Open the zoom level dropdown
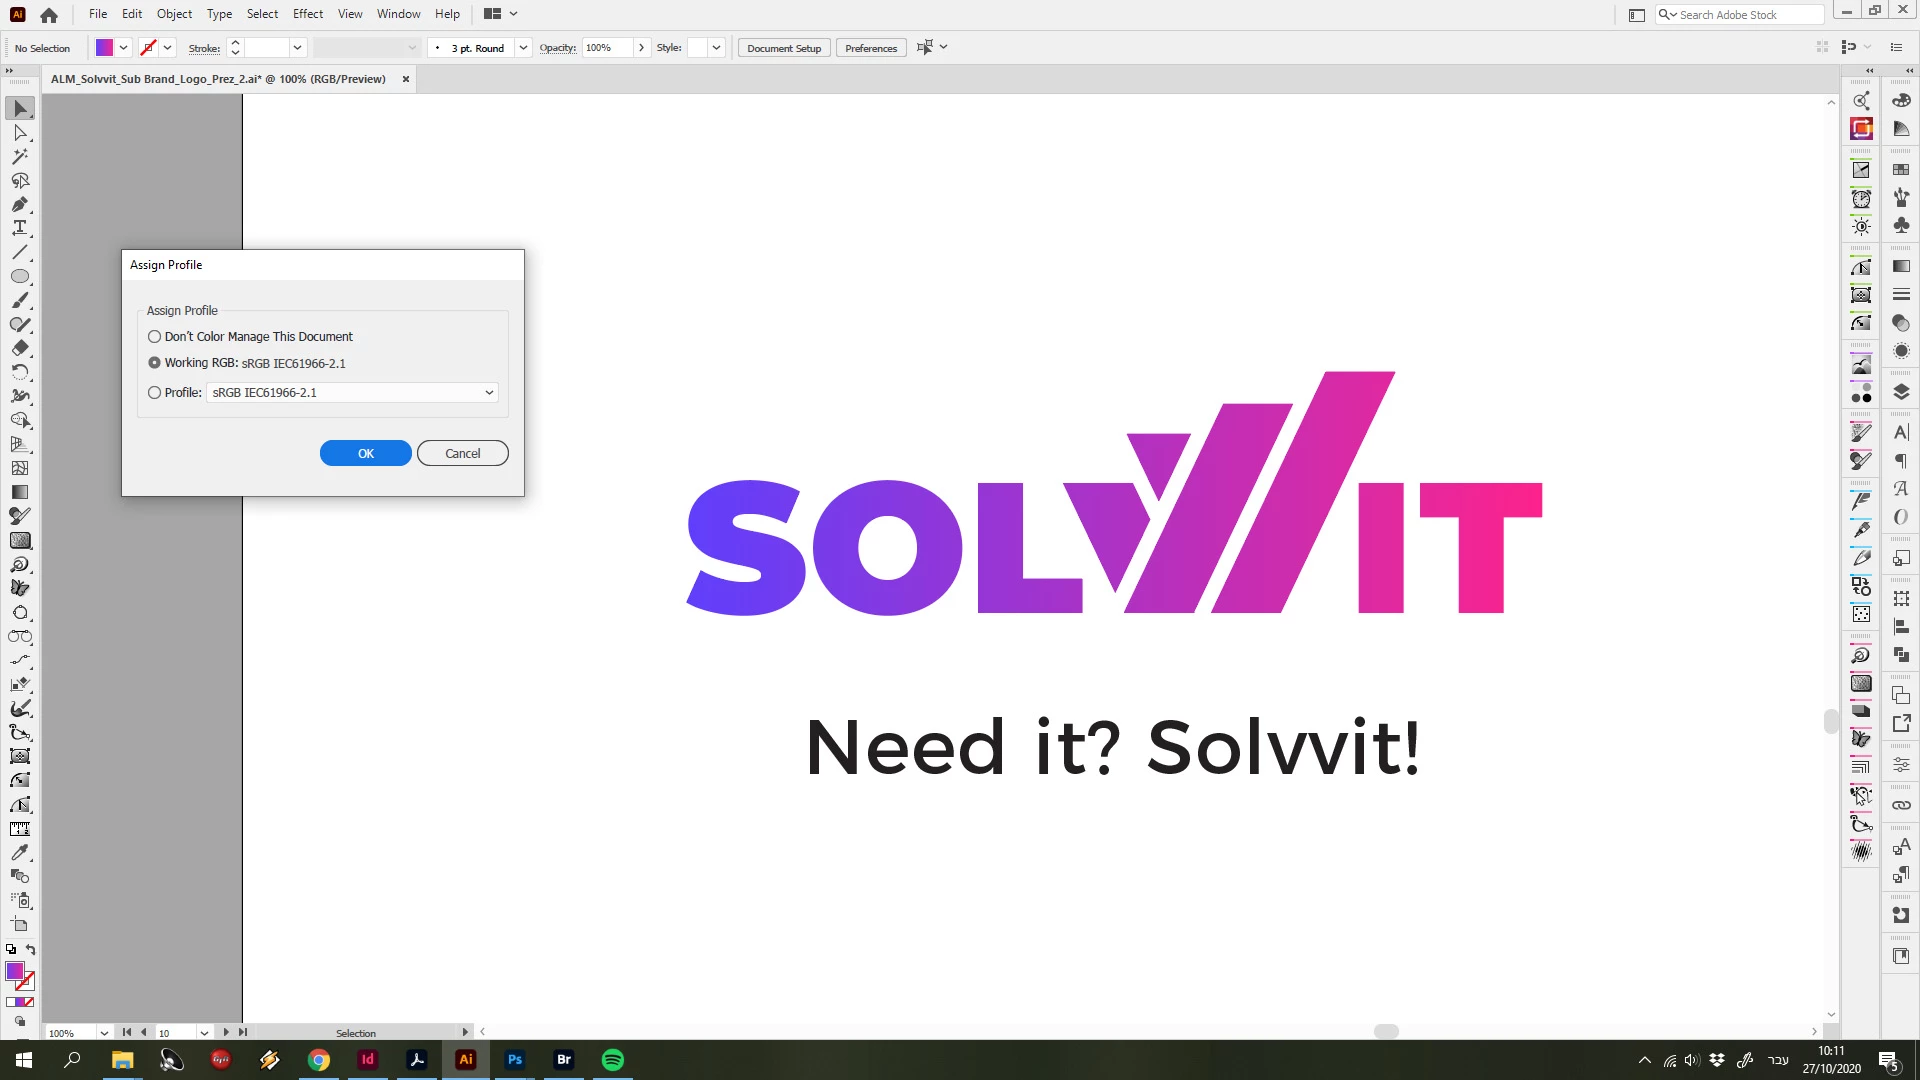This screenshot has height=1080, width=1920. tap(104, 1033)
